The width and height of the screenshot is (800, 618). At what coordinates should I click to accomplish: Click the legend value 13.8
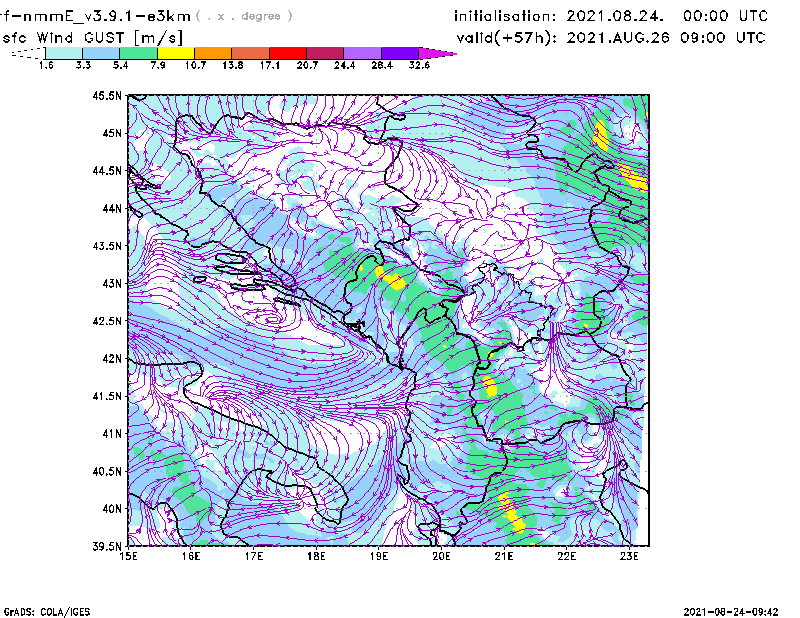click(233, 65)
